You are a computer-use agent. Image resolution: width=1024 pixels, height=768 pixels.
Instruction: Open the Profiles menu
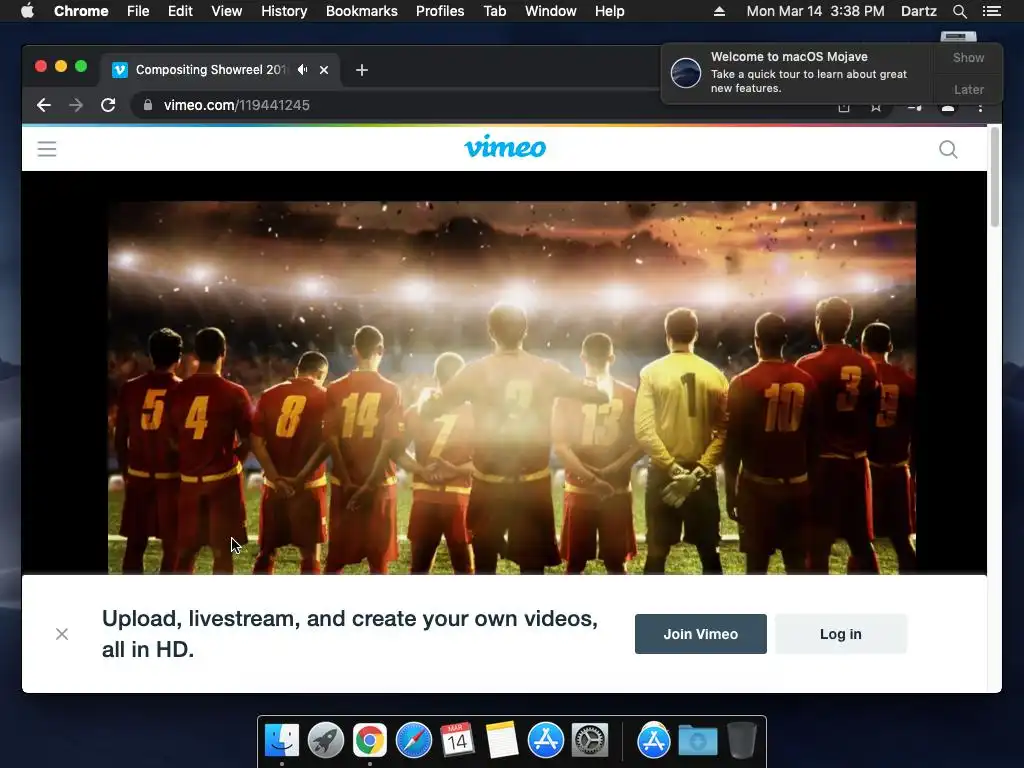coord(440,11)
